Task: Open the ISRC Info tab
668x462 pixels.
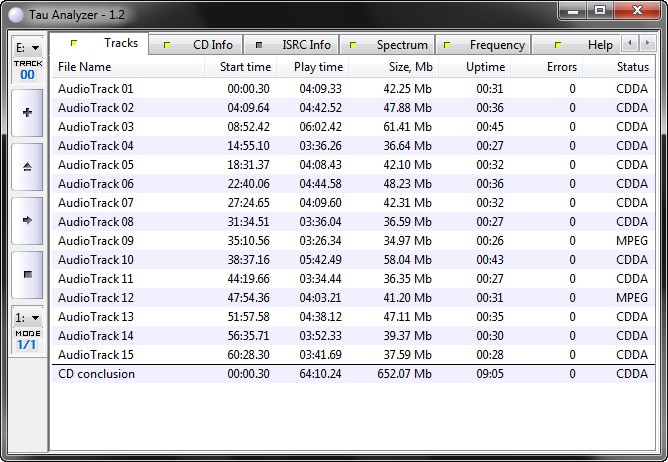Action: 291,45
